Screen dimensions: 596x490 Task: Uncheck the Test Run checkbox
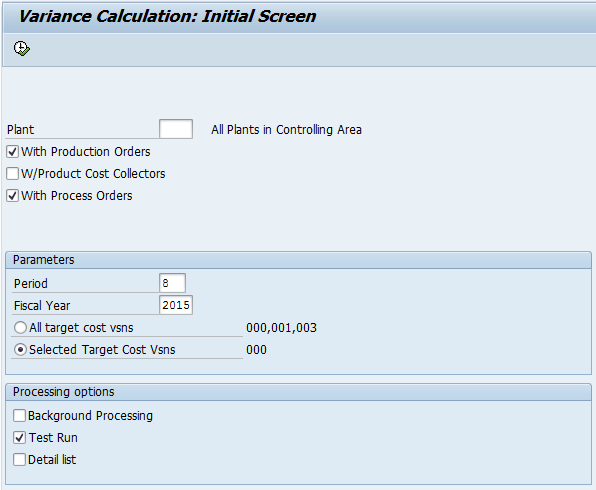[19, 438]
